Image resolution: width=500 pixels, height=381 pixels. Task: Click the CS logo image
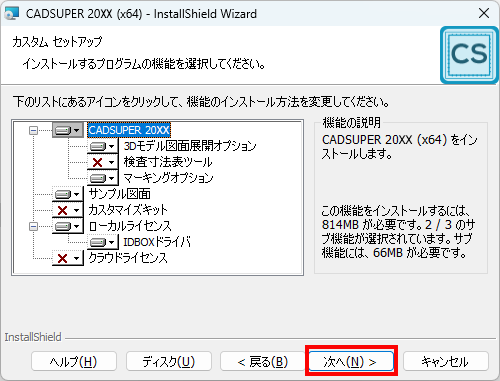(x=469, y=54)
